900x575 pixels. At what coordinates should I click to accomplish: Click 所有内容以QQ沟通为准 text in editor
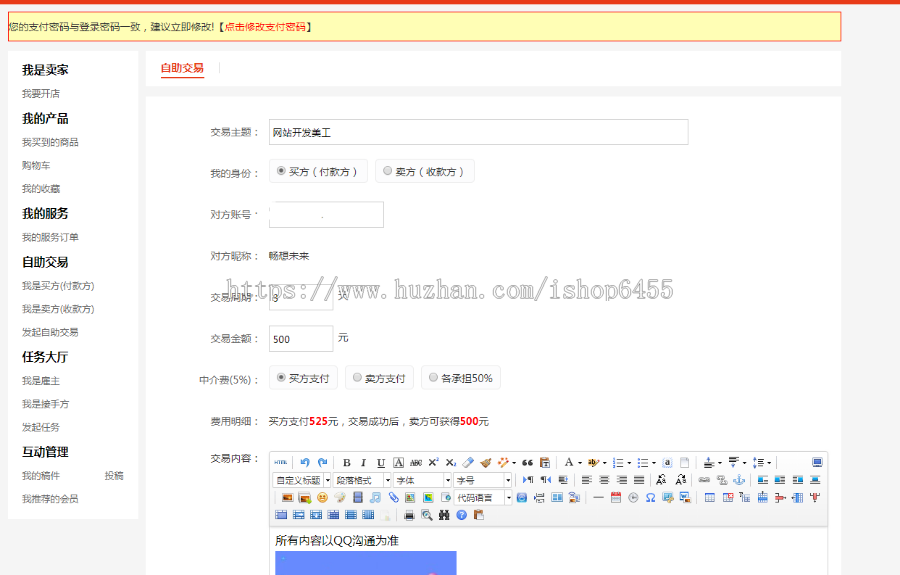pyautogui.click(x=336, y=541)
